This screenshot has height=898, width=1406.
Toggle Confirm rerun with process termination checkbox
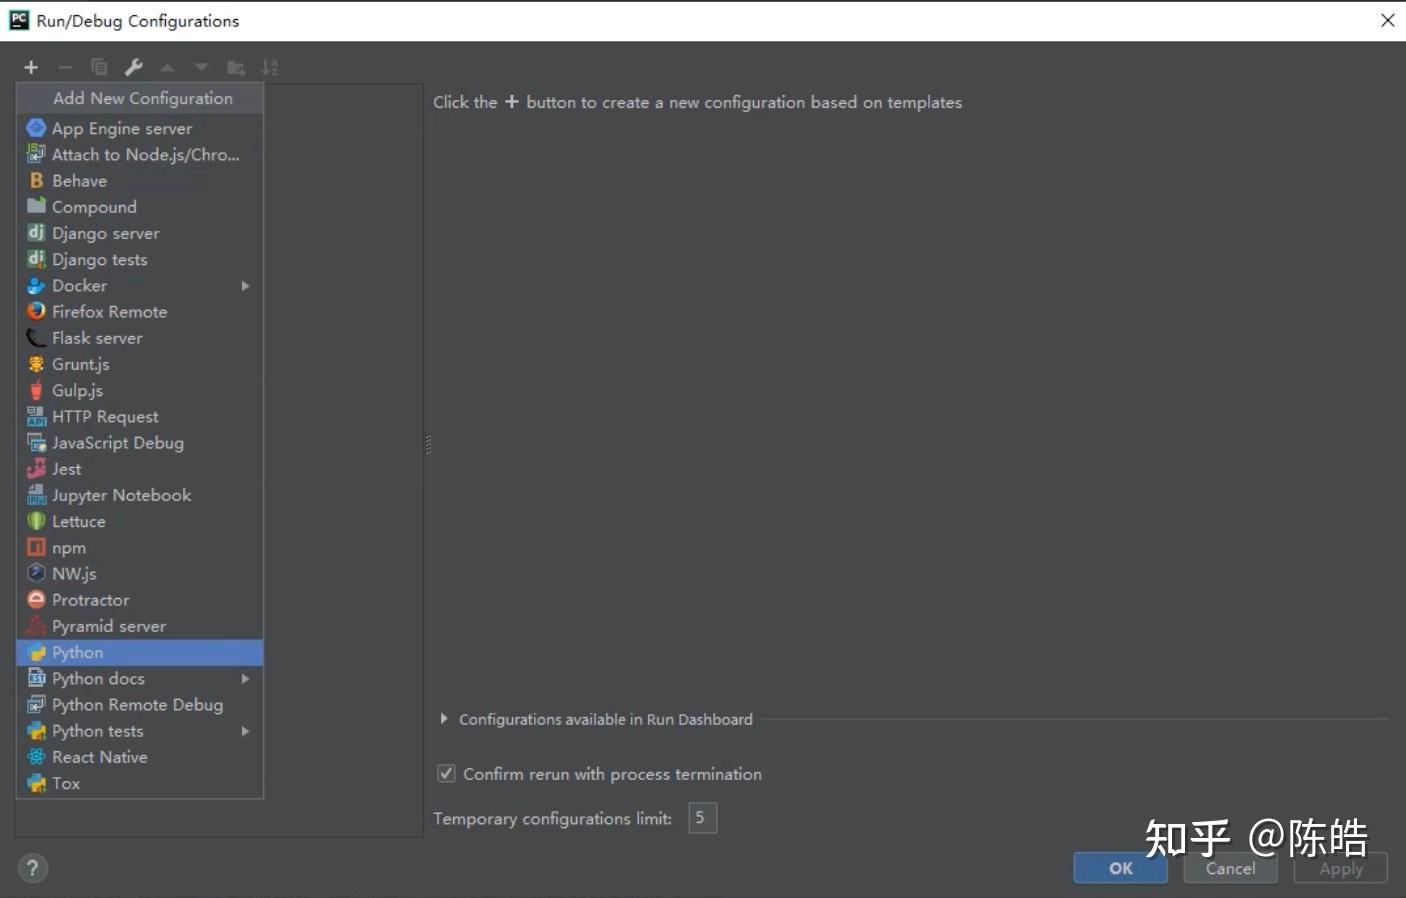pos(446,773)
